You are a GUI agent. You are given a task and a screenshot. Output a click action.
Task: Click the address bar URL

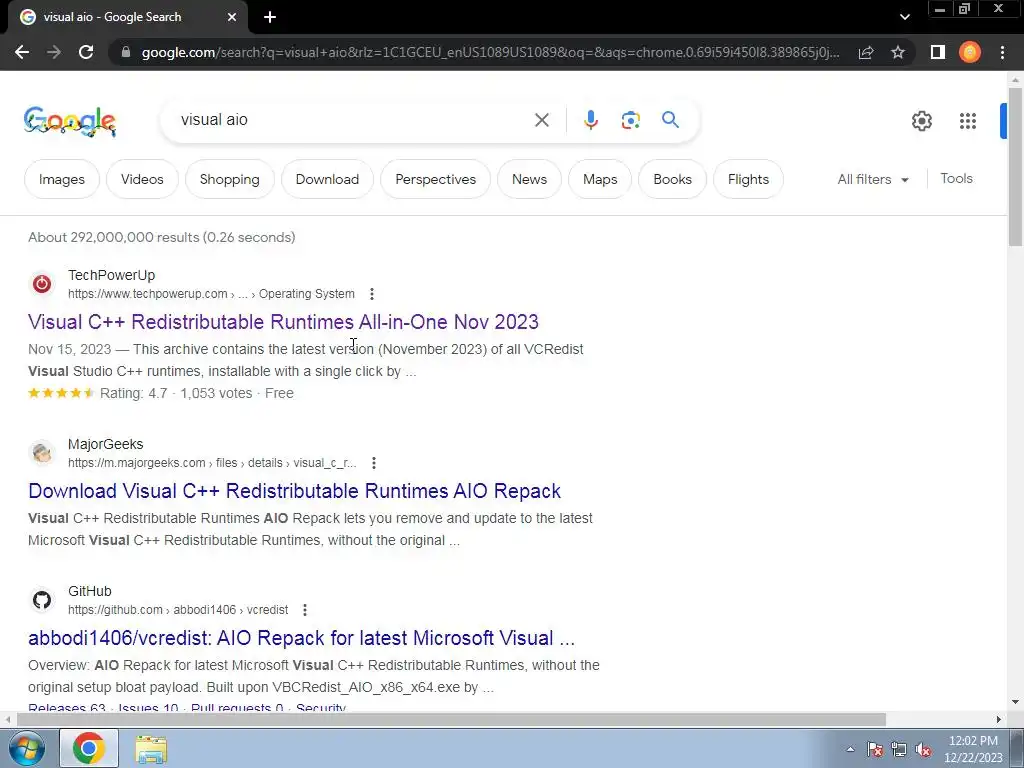[x=490, y=52]
